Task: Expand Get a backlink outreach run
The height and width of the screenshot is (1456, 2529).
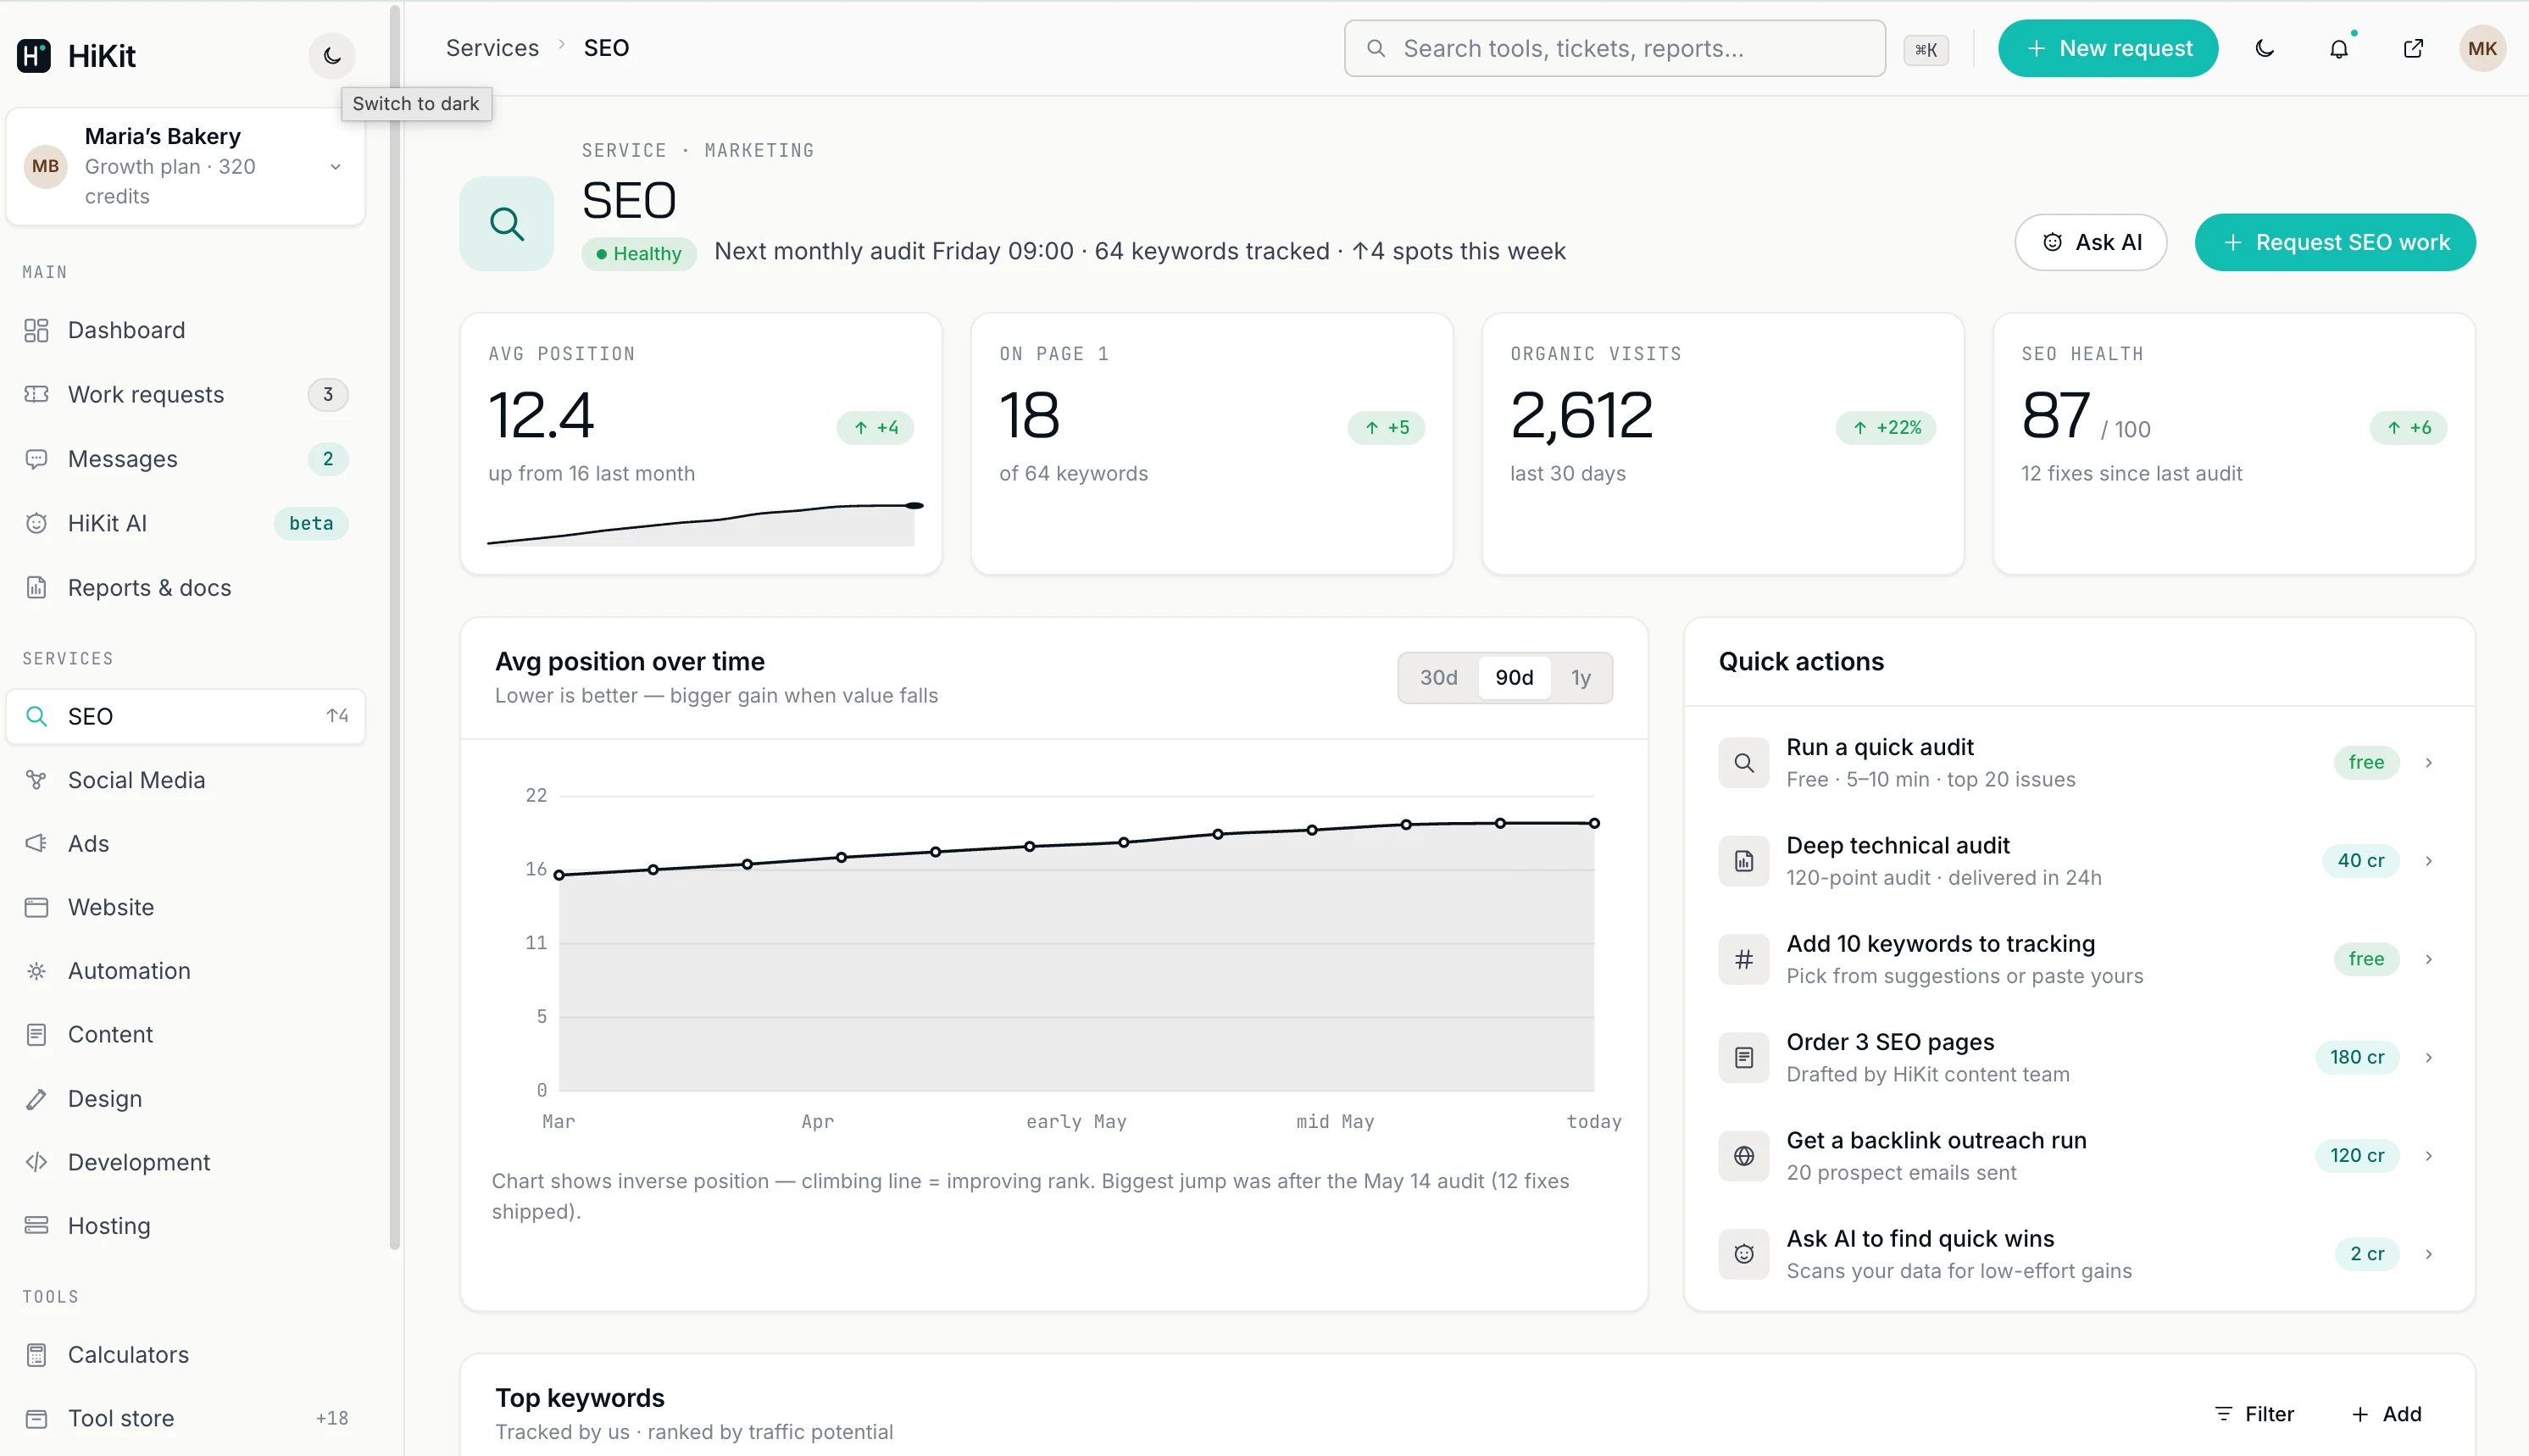Action: (2429, 1156)
